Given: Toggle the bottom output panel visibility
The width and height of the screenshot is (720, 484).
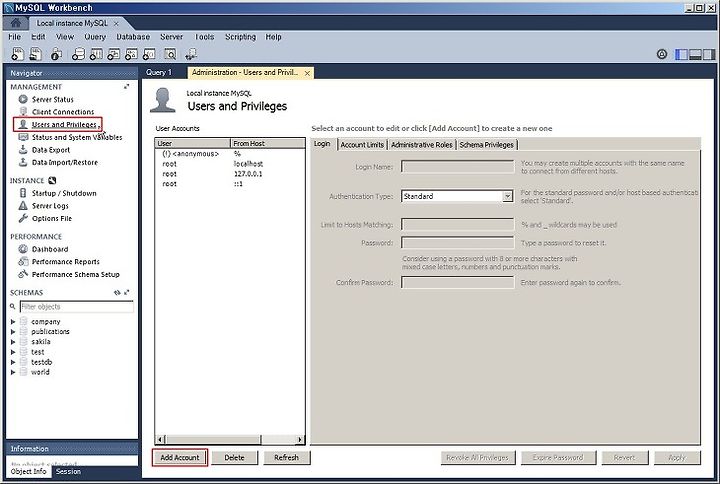Looking at the screenshot, I should (x=695, y=54).
